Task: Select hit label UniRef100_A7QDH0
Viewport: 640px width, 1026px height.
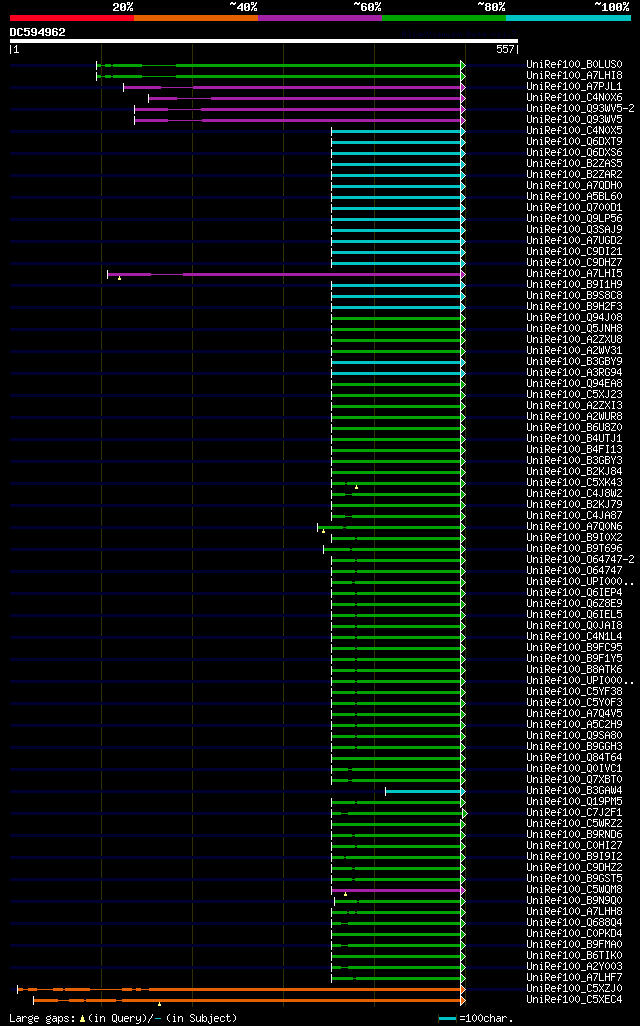Action: (575, 186)
